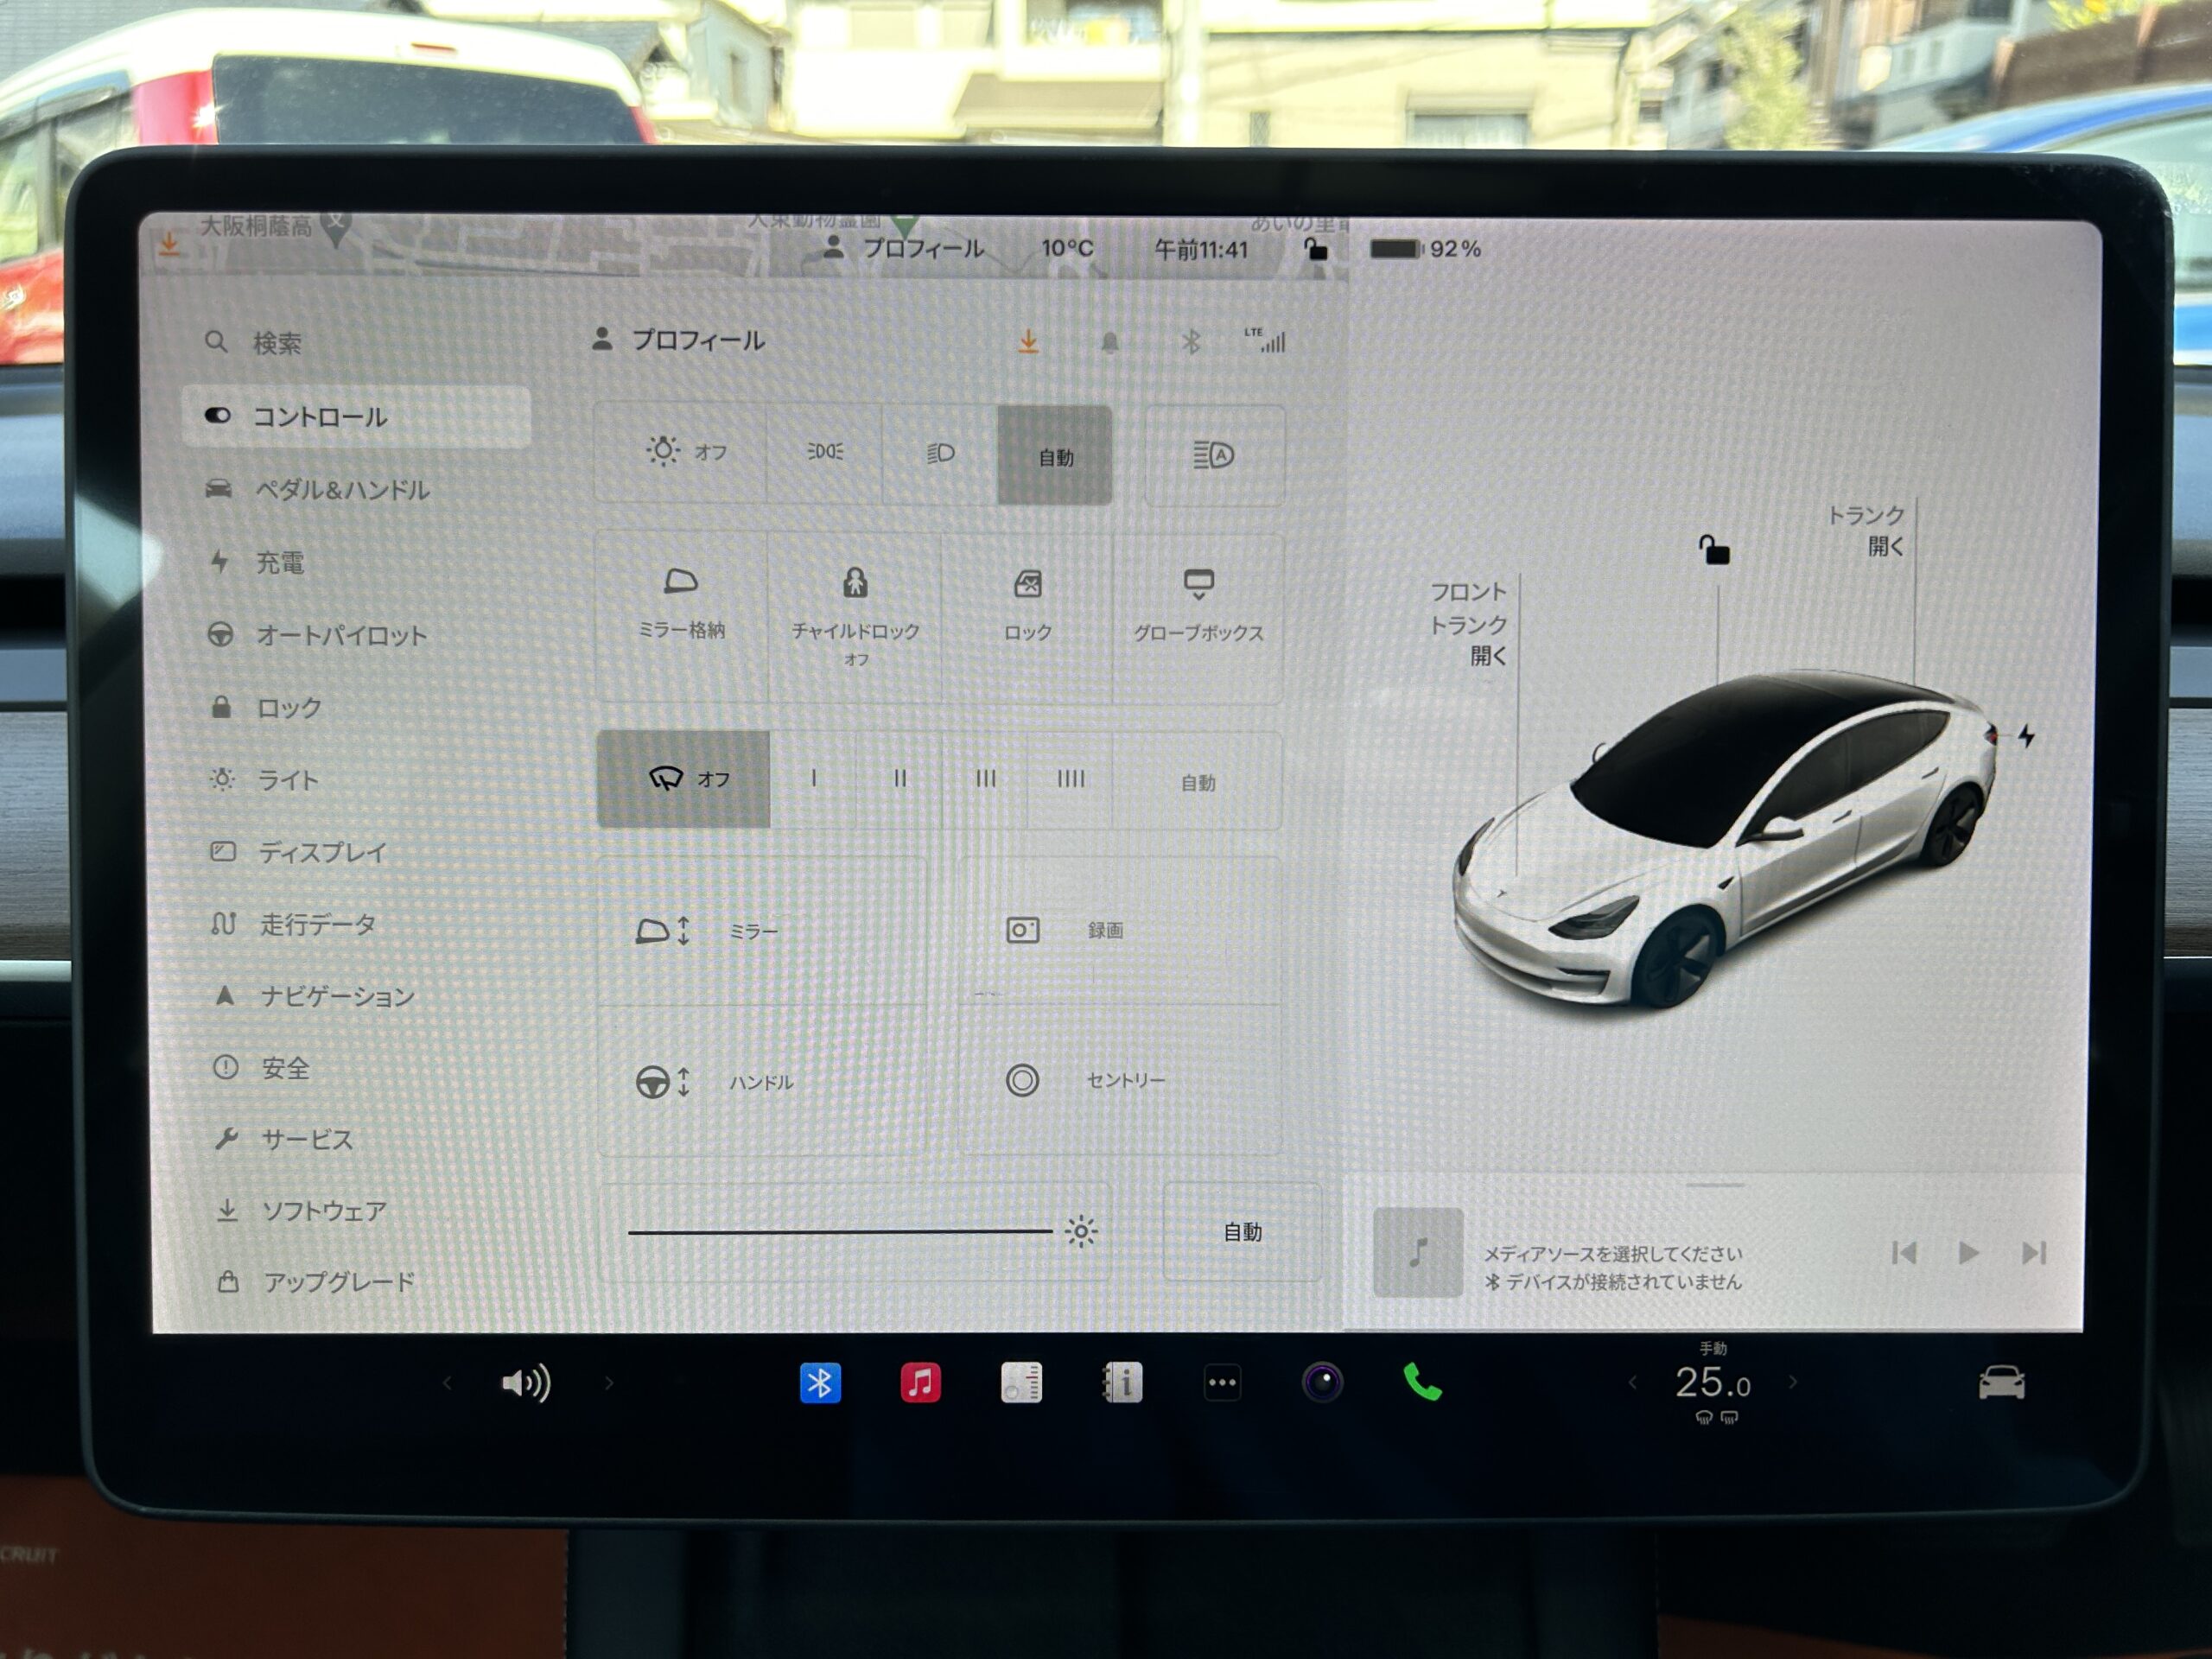Skip to previous track
2212x1659 pixels.
click(x=1904, y=1253)
